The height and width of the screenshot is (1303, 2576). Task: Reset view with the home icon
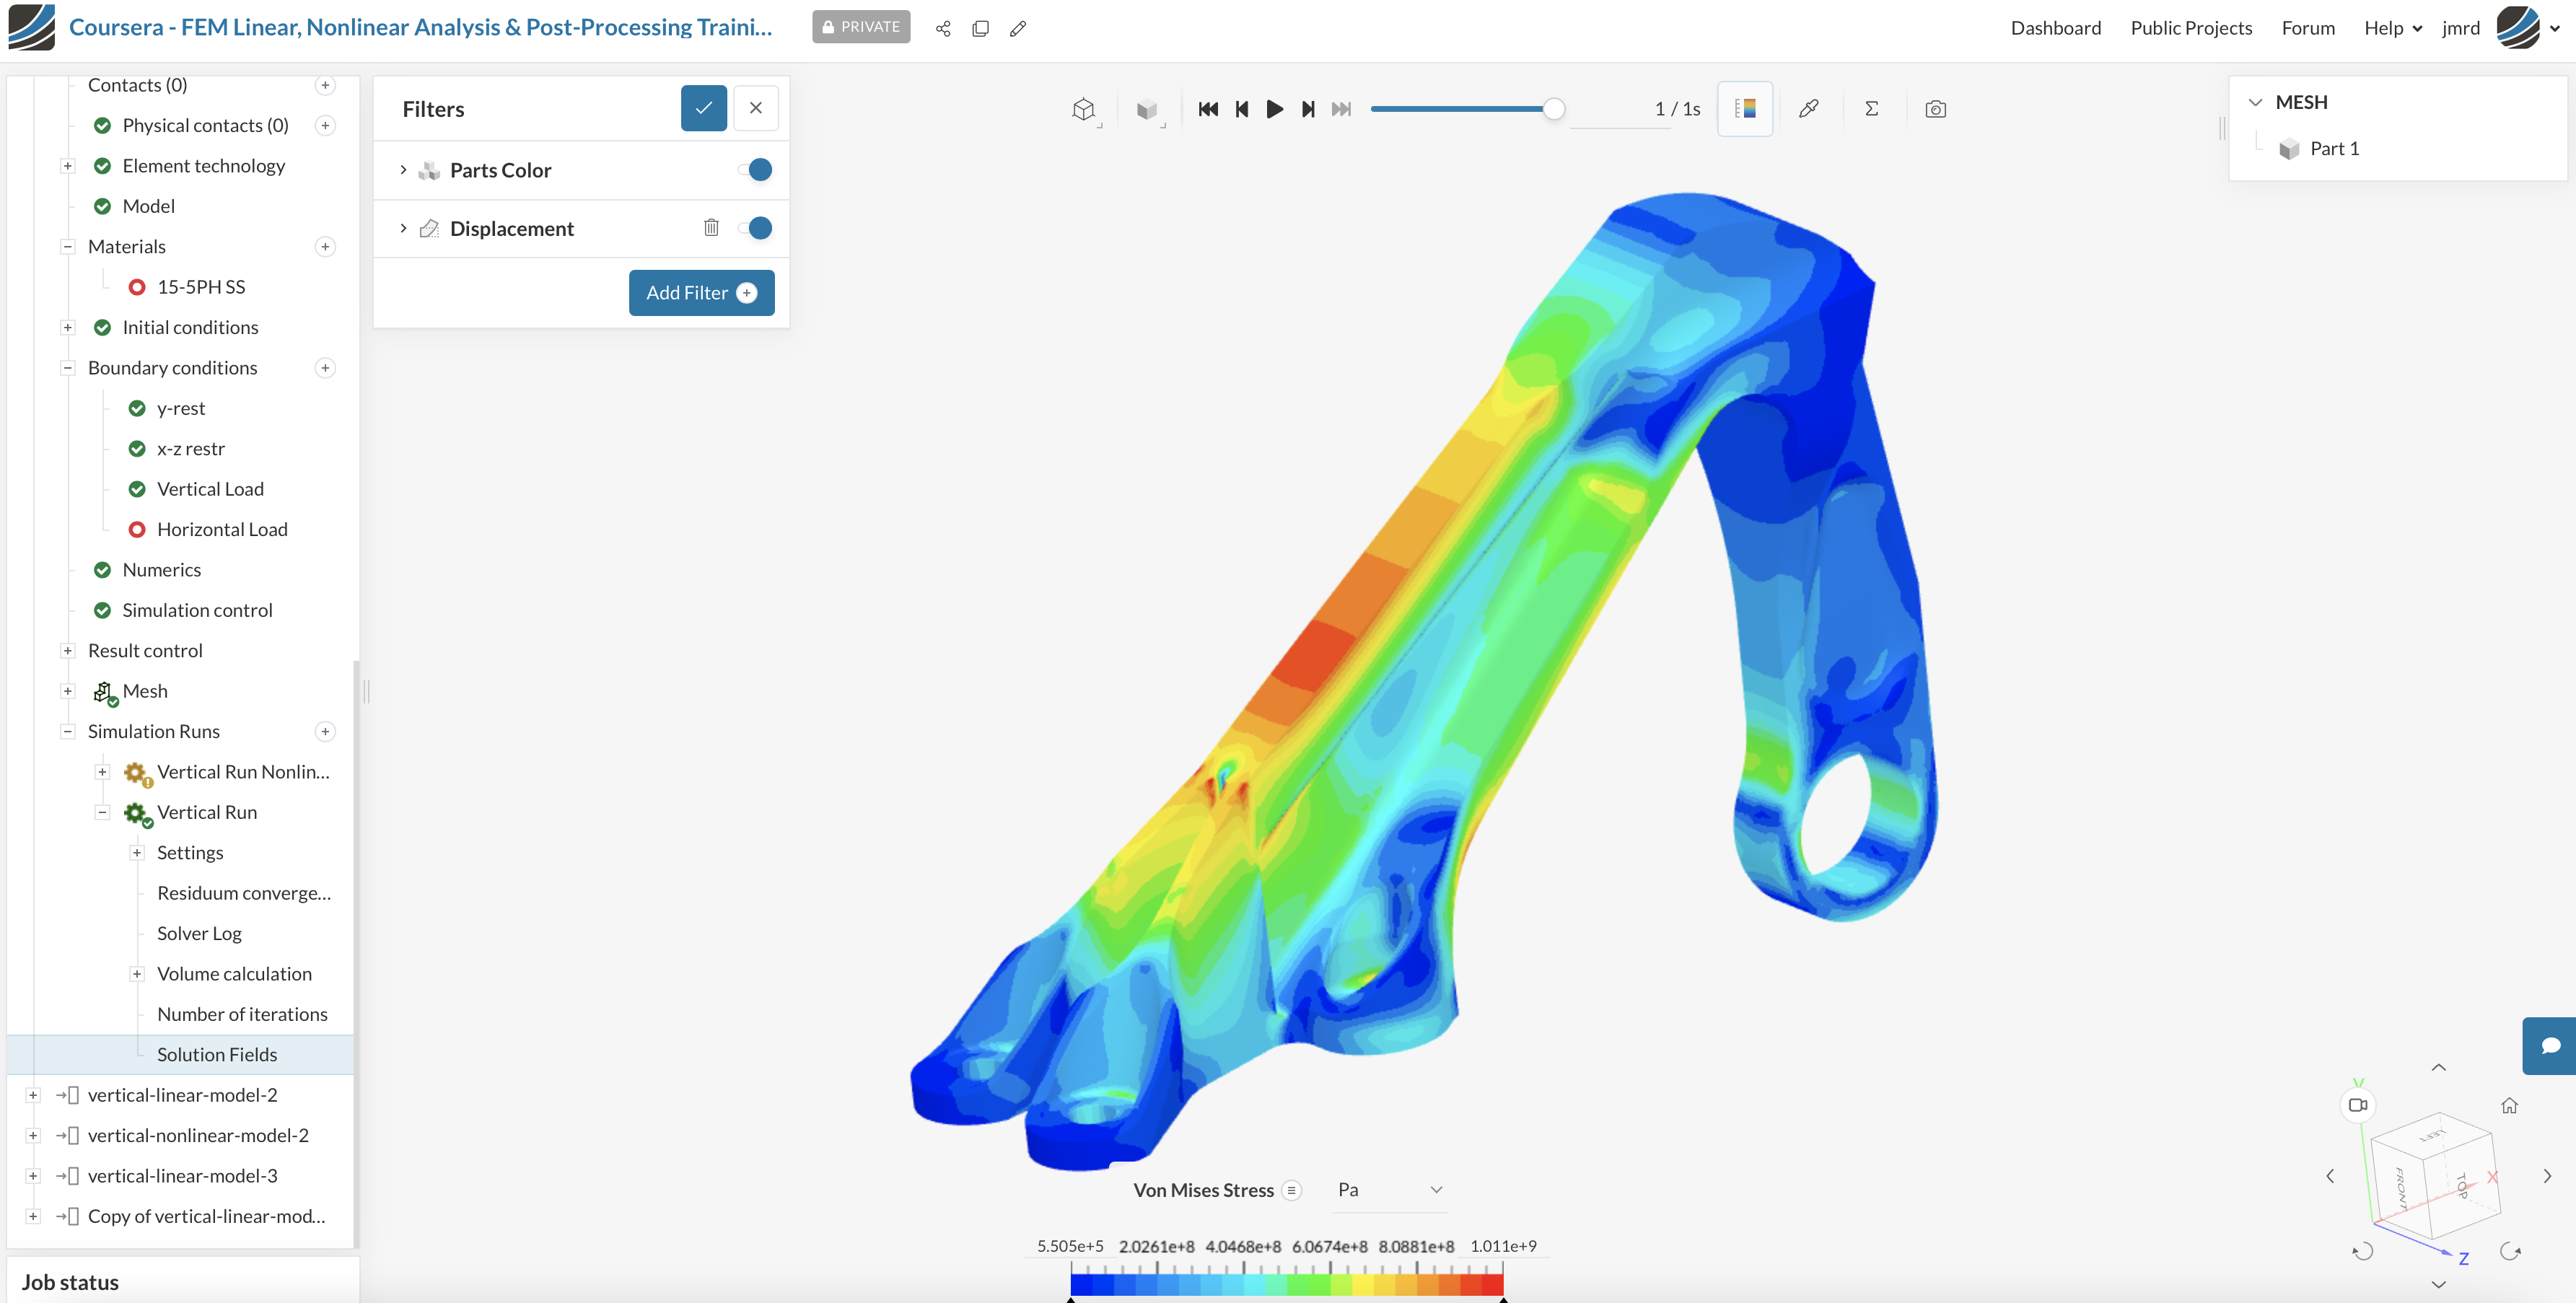(x=2509, y=1105)
